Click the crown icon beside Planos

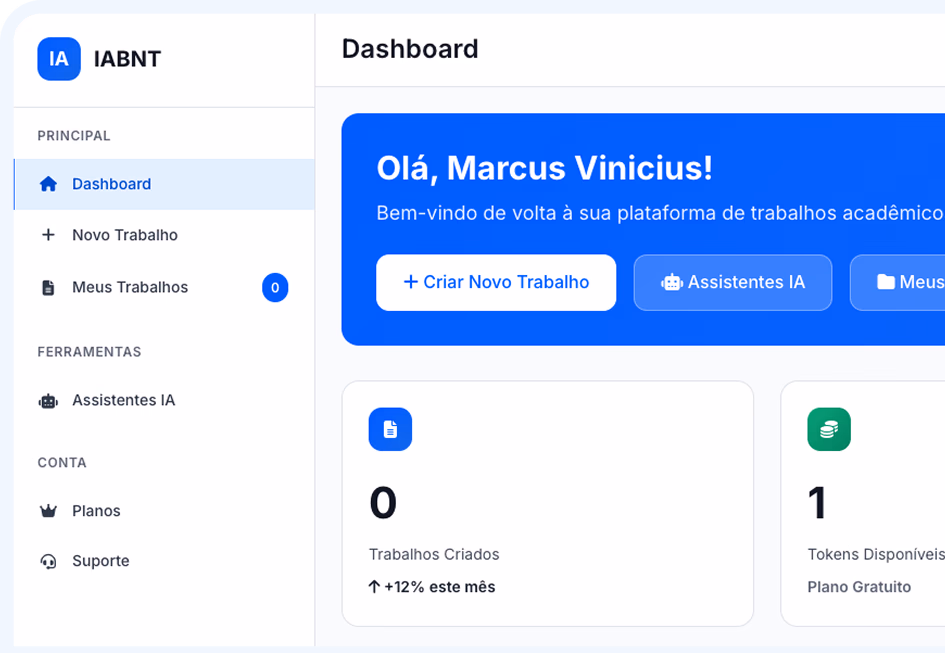click(48, 511)
